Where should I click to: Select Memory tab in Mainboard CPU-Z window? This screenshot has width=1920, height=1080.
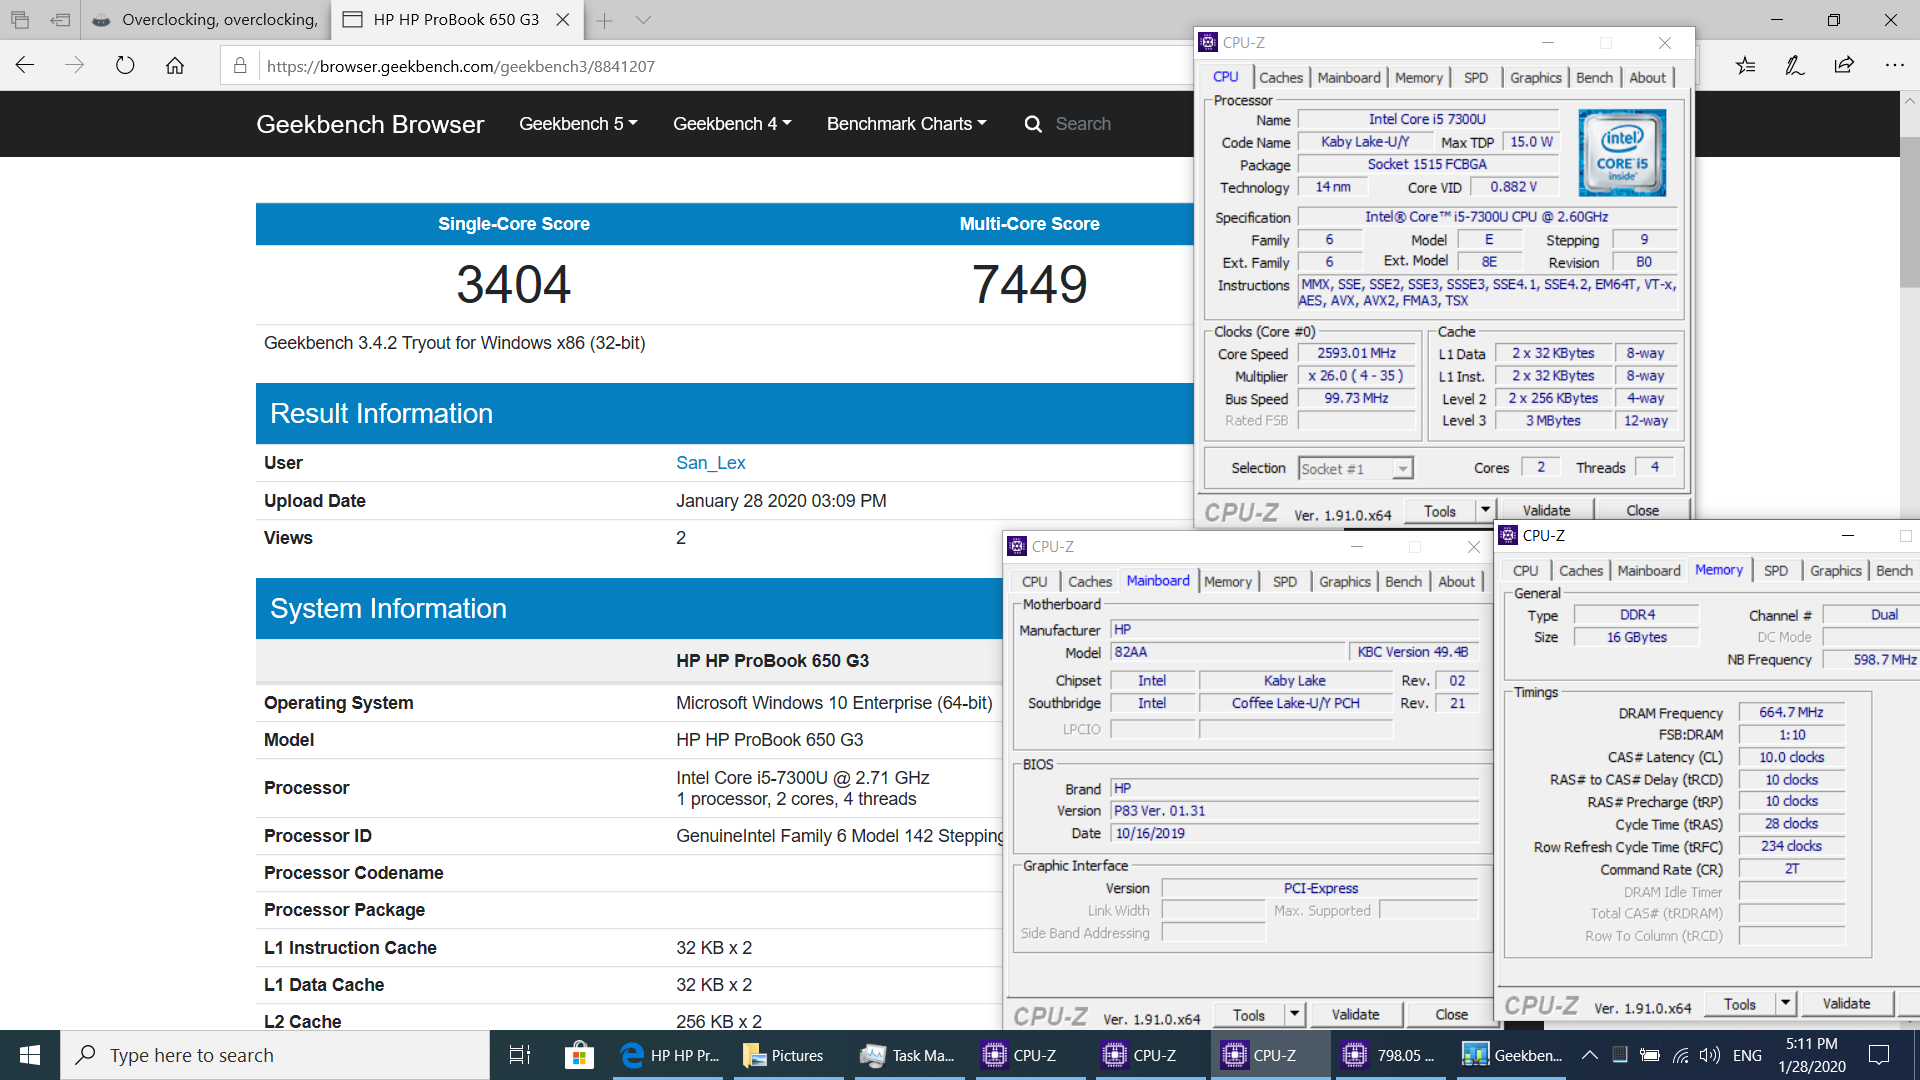(x=1227, y=581)
